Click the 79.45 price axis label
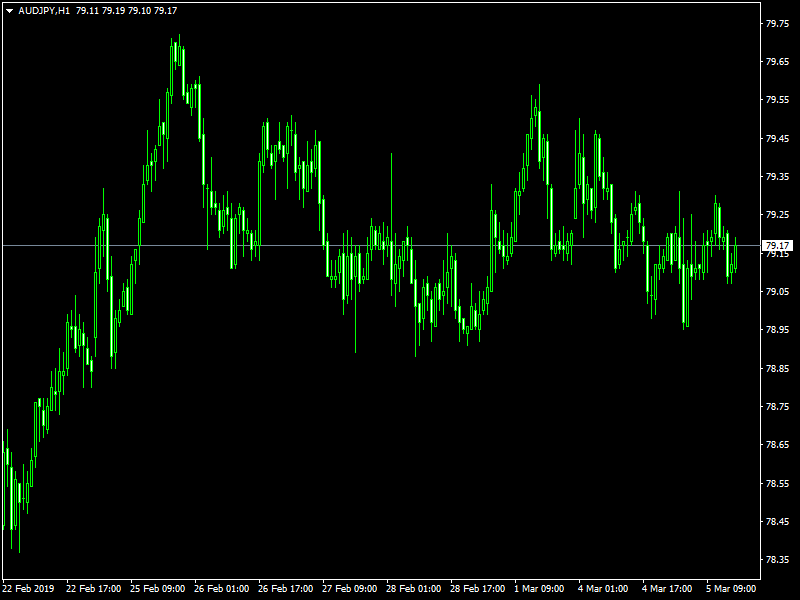This screenshot has height=600, width=800. 778,139
